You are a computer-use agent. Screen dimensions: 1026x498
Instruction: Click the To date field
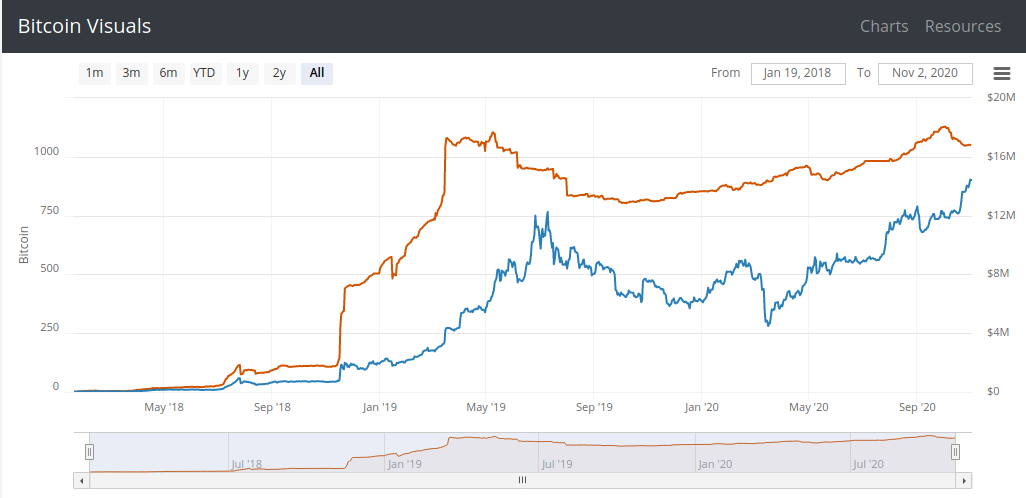coord(925,73)
